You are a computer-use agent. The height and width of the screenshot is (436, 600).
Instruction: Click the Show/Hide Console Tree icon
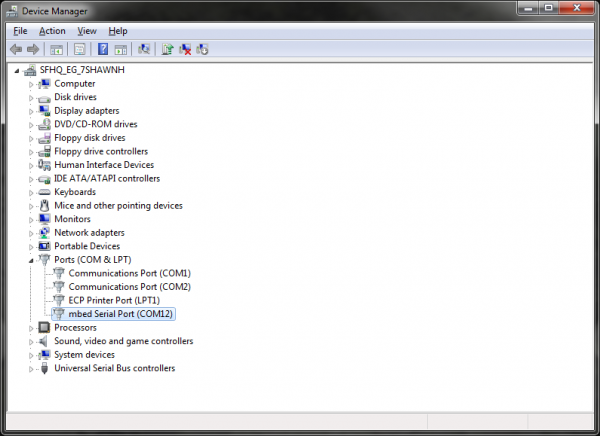[x=56, y=49]
